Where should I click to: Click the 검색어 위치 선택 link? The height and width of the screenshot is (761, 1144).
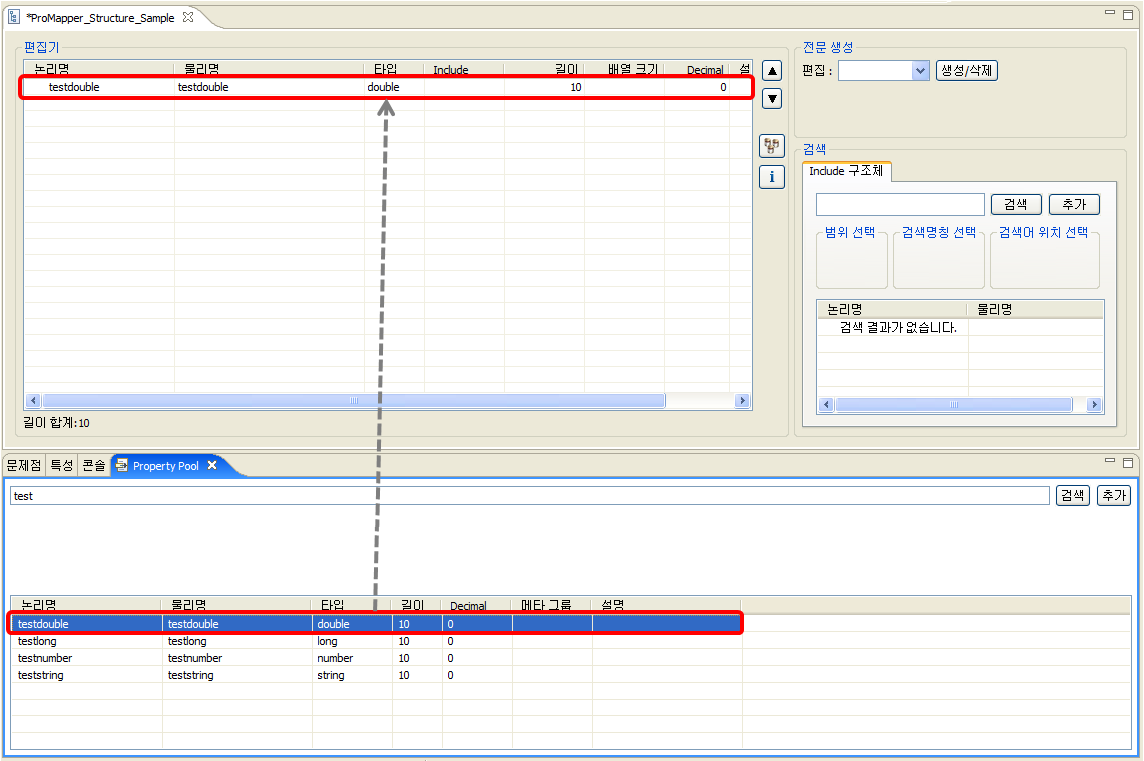(1044, 231)
